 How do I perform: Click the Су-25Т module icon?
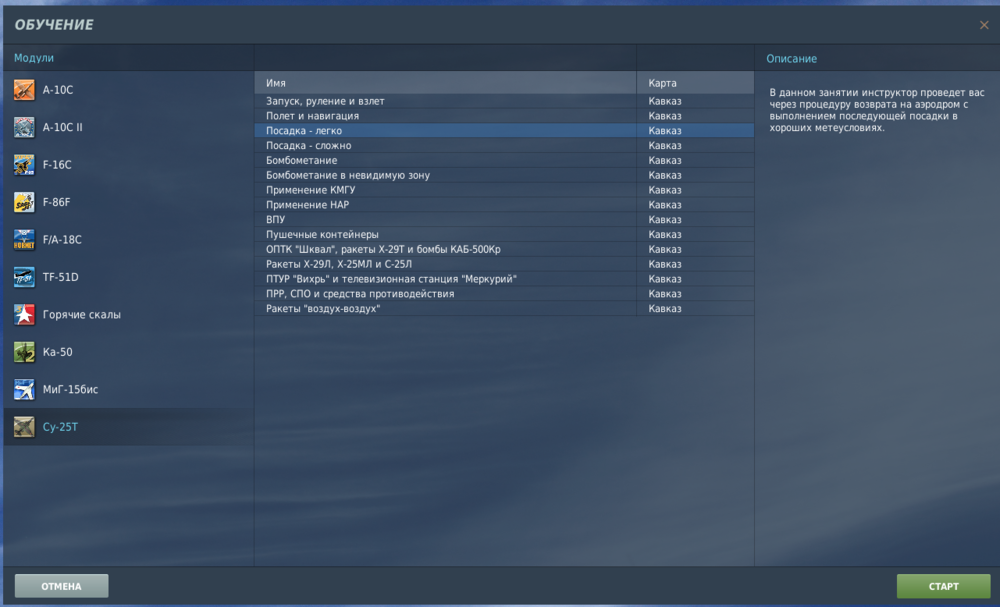24,427
